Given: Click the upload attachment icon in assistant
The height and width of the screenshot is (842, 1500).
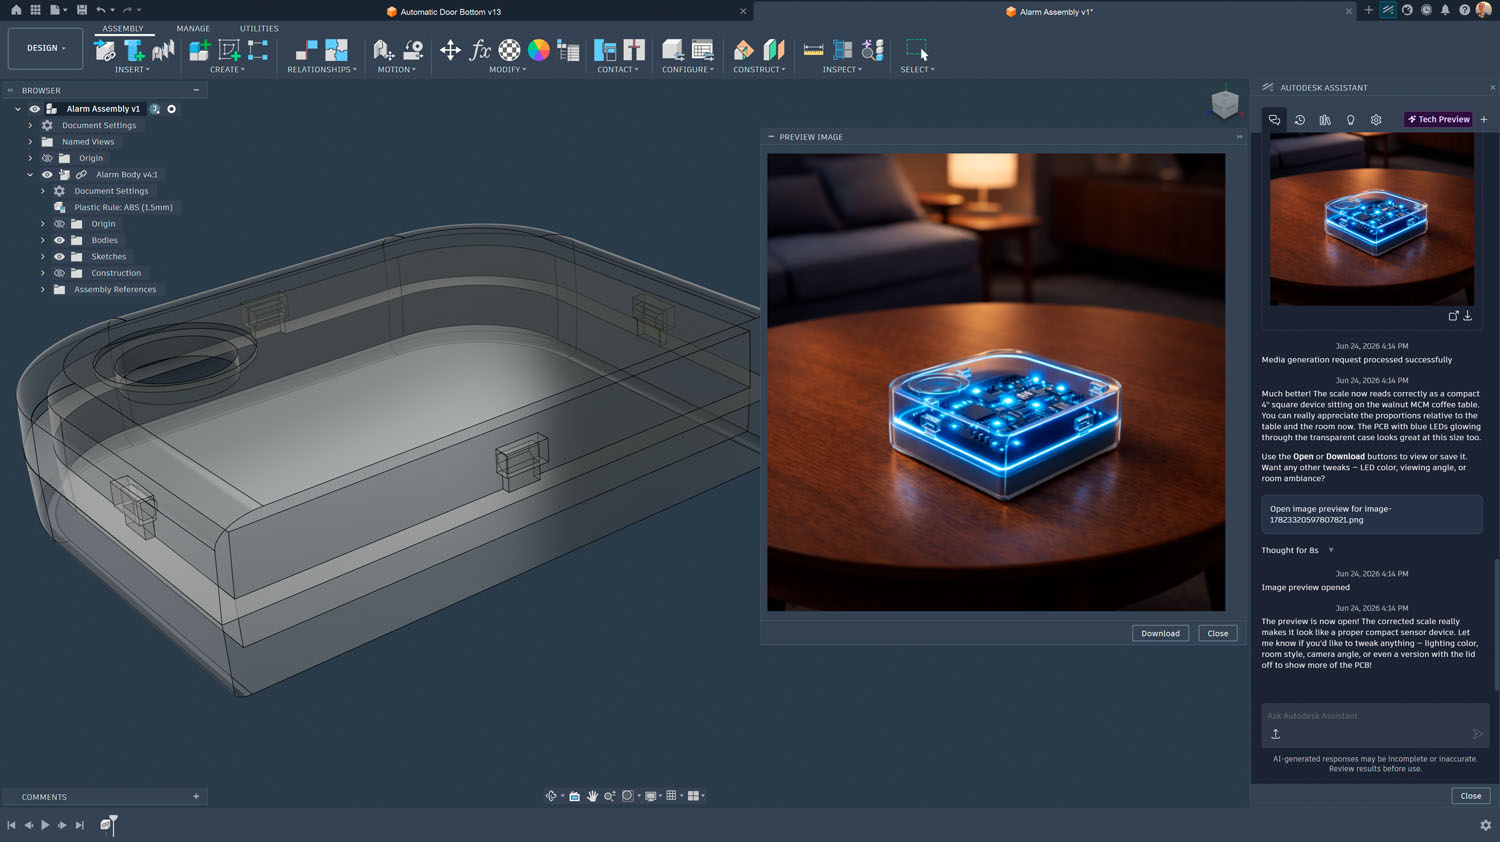Looking at the screenshot, I should click(x=1276, y=734).
